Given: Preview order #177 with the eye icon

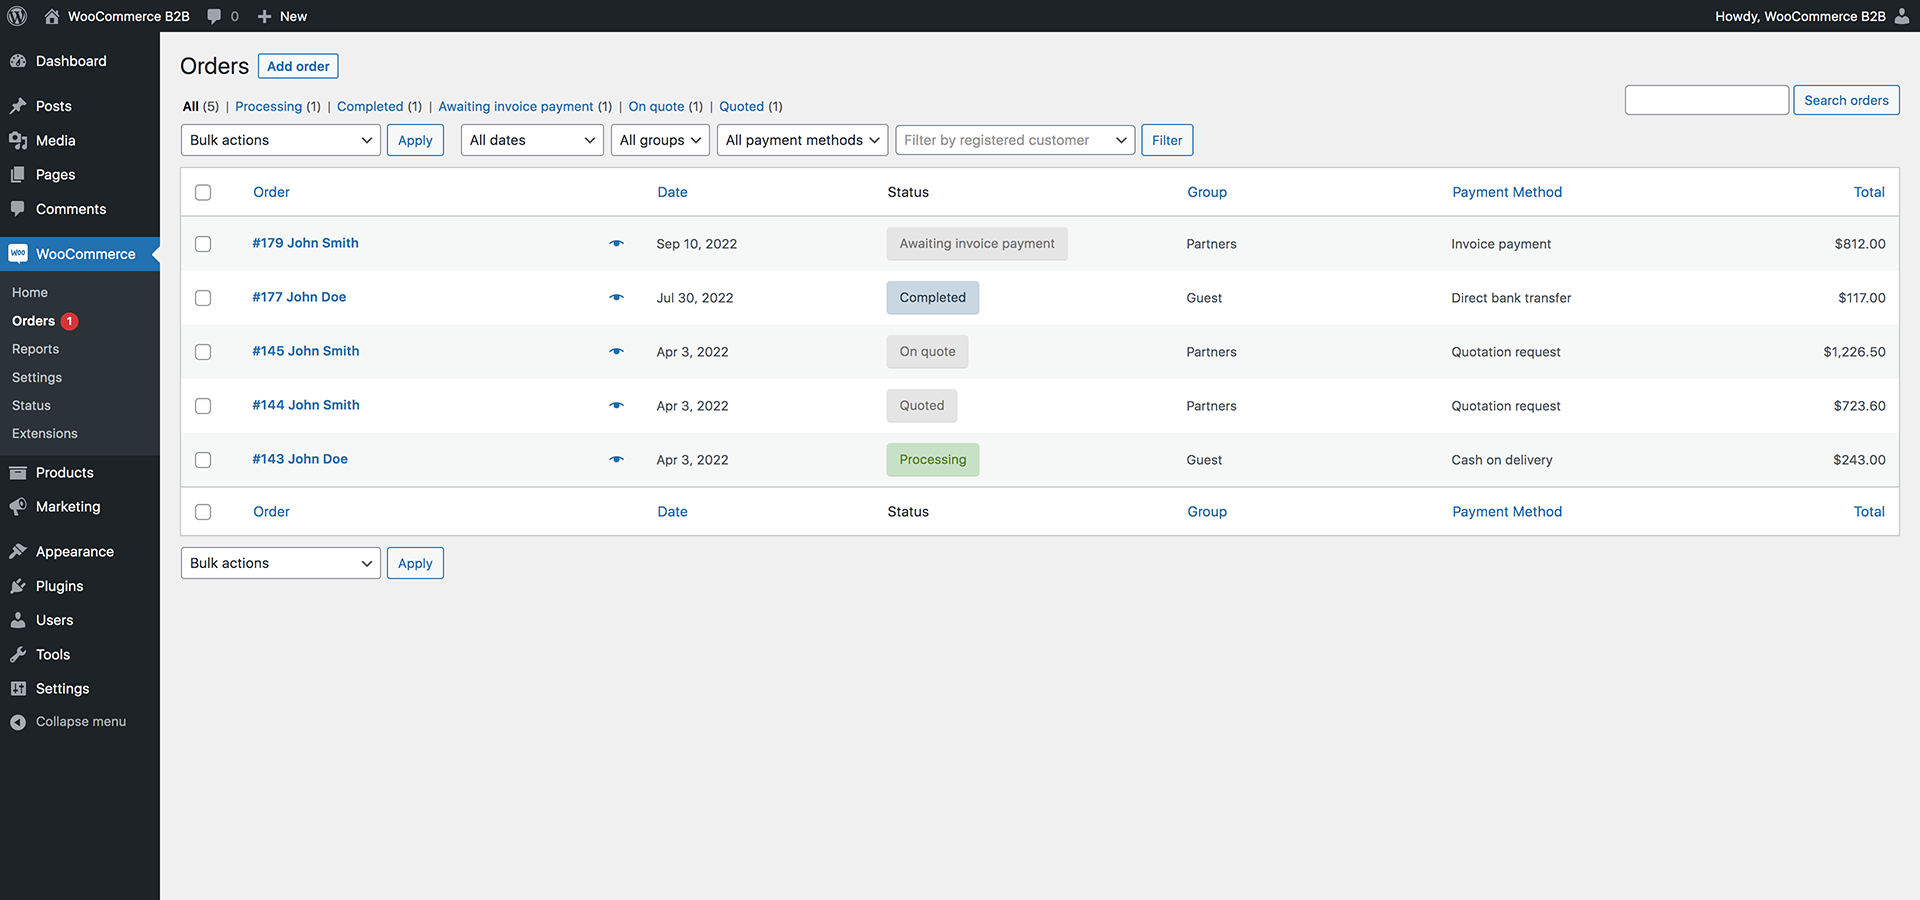Looking at the screenshot, I should pyautogui.click(x=616, y=297).
